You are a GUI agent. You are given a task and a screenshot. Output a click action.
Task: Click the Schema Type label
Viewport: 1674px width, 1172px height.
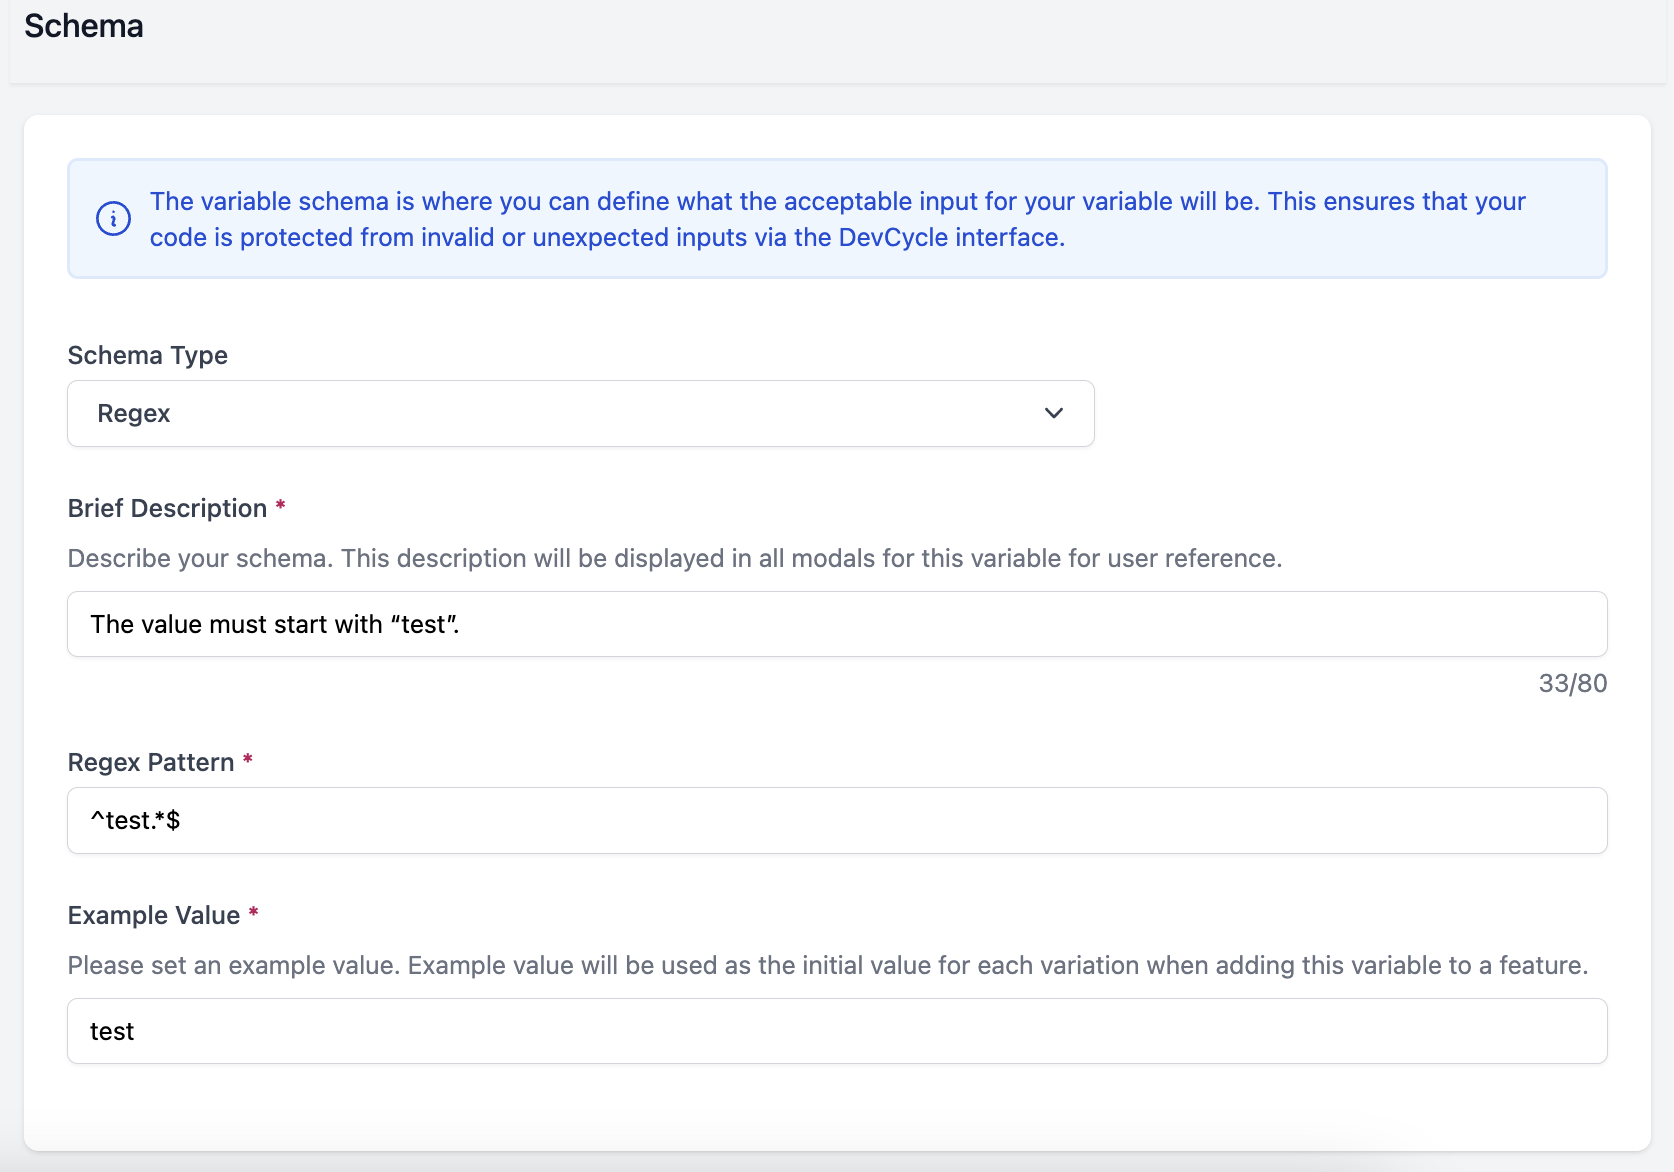(x=147, y=355)
